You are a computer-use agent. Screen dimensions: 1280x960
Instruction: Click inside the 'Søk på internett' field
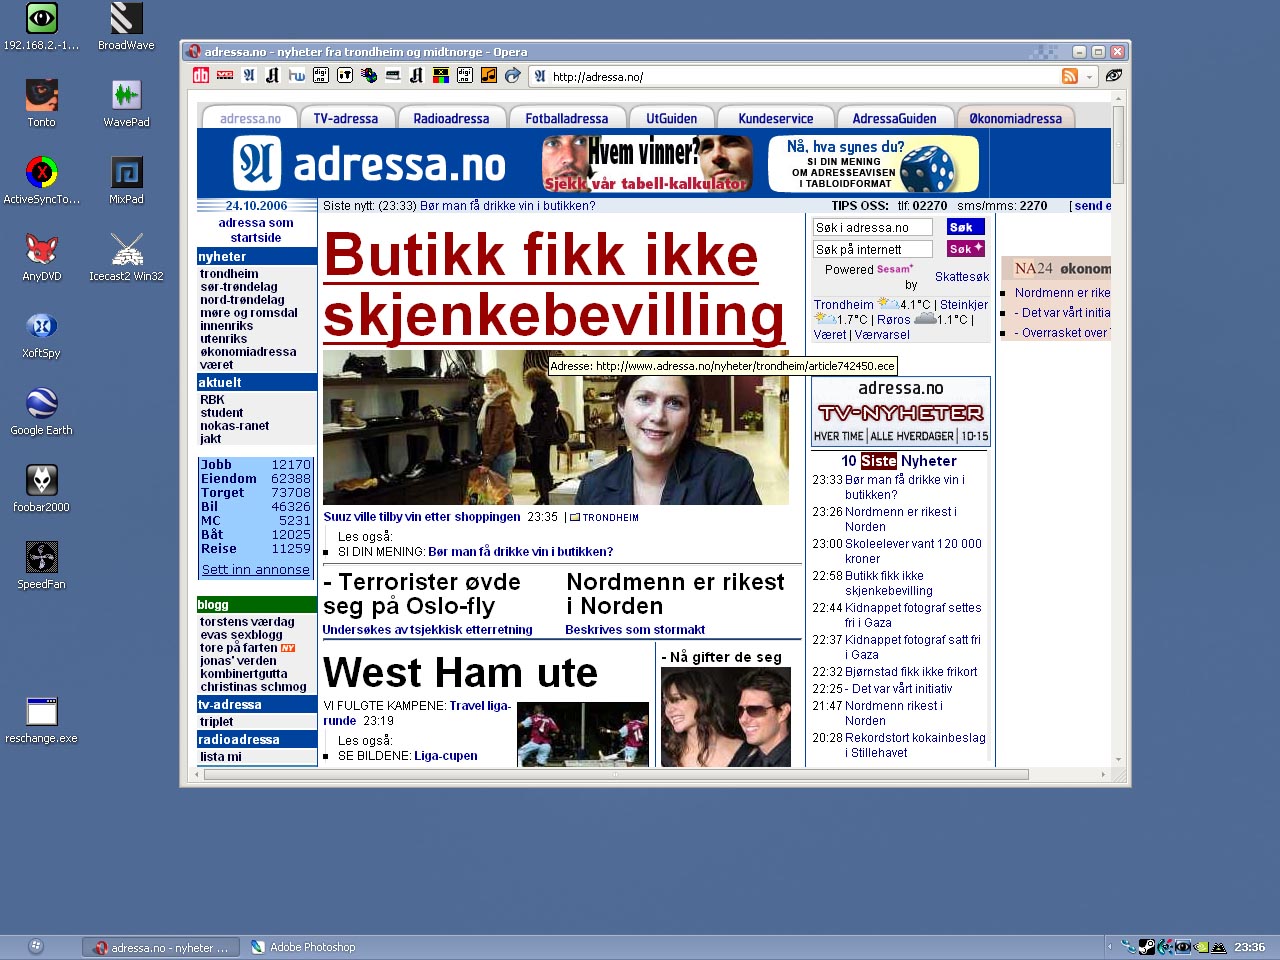click(872, 249)
